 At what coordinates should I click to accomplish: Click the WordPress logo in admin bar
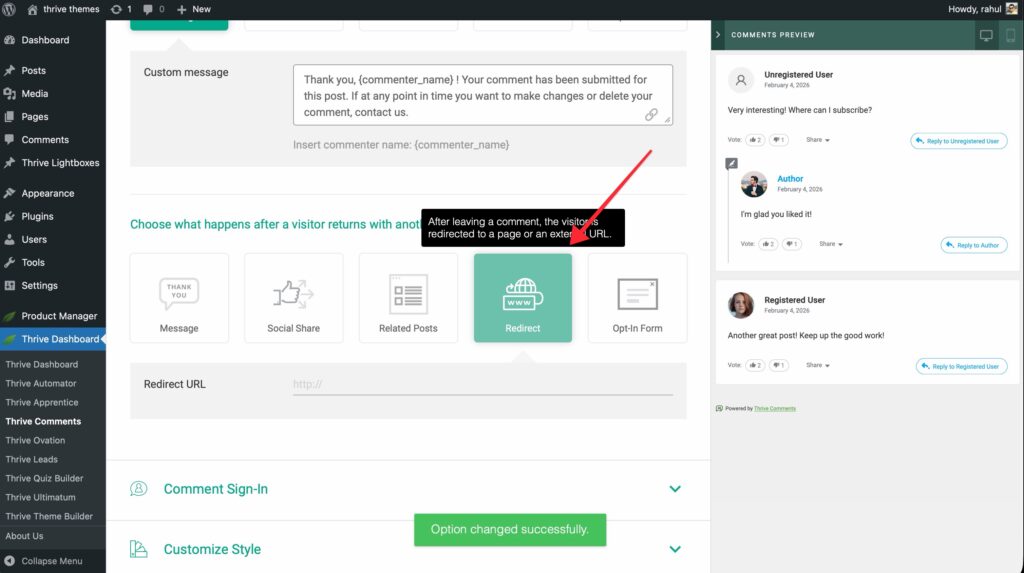click(x=9, y=9)
